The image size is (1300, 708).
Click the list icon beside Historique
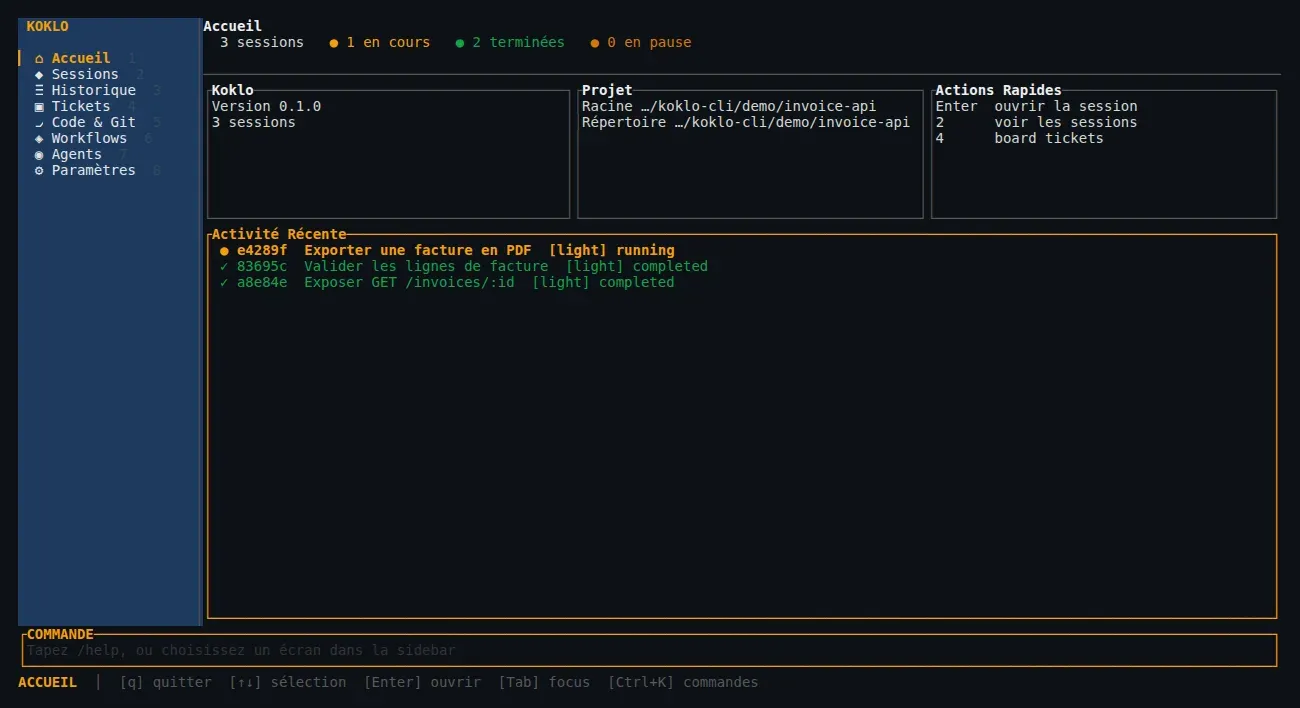(x=39, y=91)
